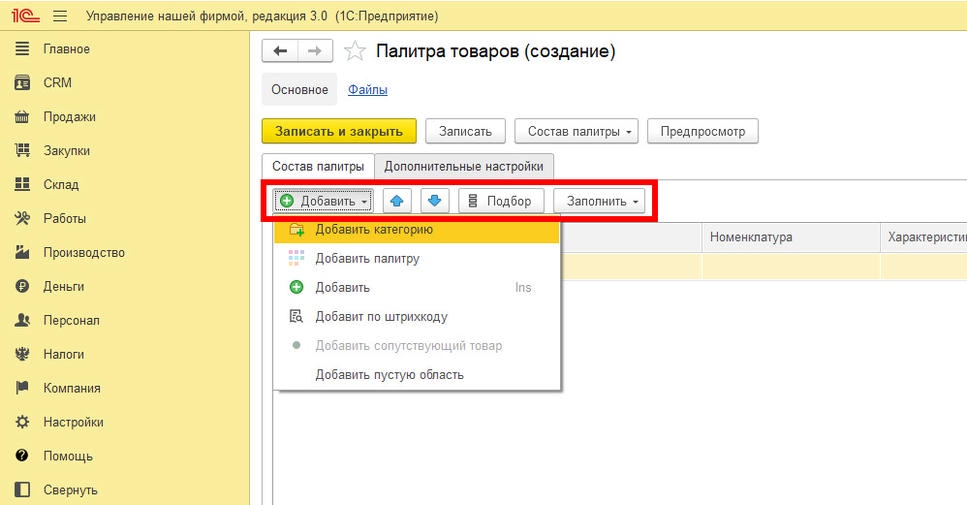Viewport: 967px width, 505px height.
Task: Open the Работы section
Action: (x=64, y=218)
